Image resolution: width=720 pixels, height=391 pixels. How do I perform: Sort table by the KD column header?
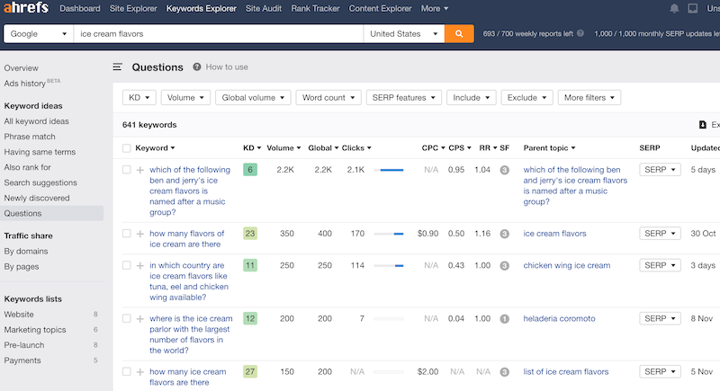(x=252, y=148)
